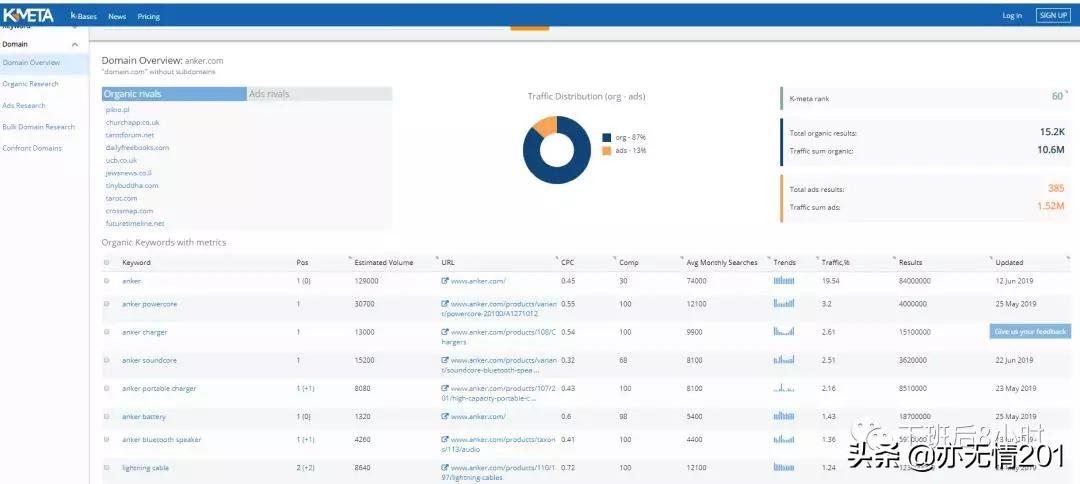Viewport: 1080px width, 484px height.
Task: Open external link icon for anker charger URL
Action: (x=445, y=332)
